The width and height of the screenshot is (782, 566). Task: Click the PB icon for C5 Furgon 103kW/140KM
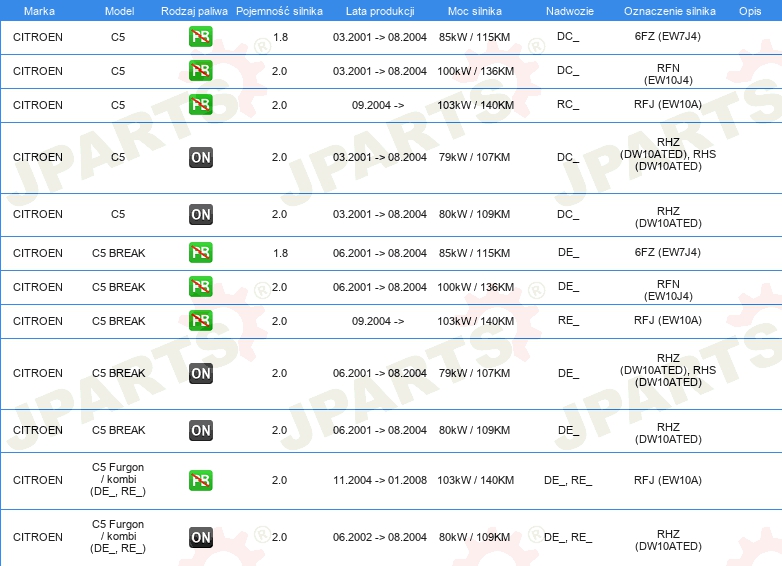pos(200,480)
